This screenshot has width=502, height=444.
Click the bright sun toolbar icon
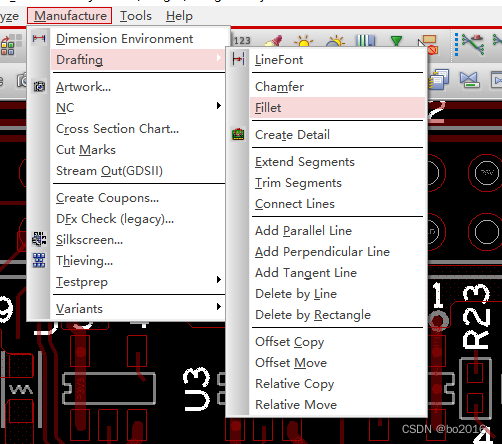[x=304, y=41]
